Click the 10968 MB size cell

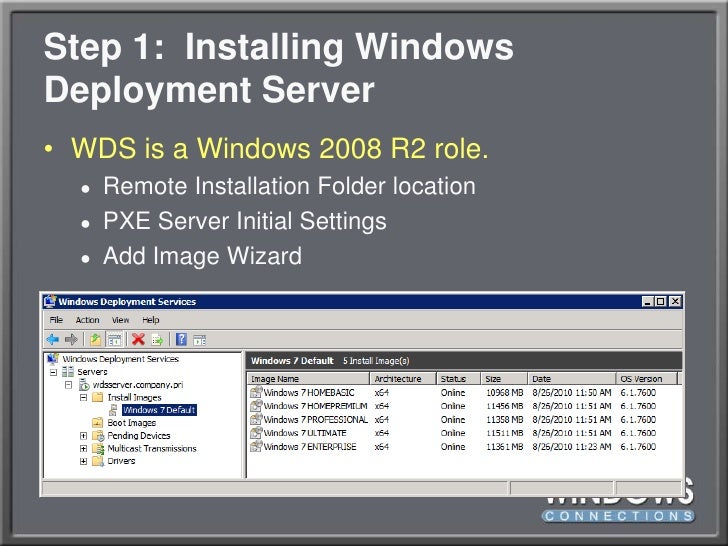[x=505, y=393]
